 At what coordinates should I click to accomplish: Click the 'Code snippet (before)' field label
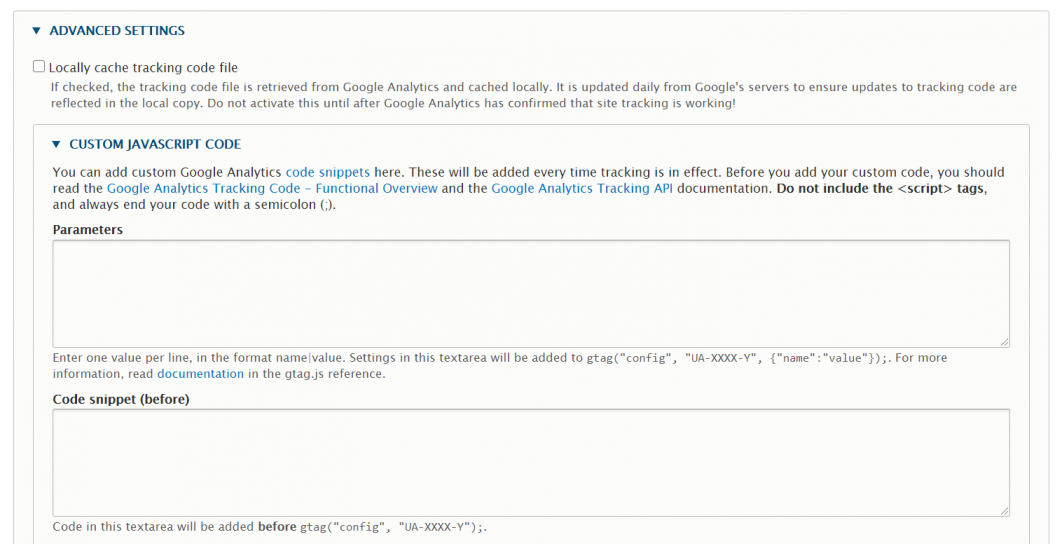pyautogui.click(x=121, y=399)
